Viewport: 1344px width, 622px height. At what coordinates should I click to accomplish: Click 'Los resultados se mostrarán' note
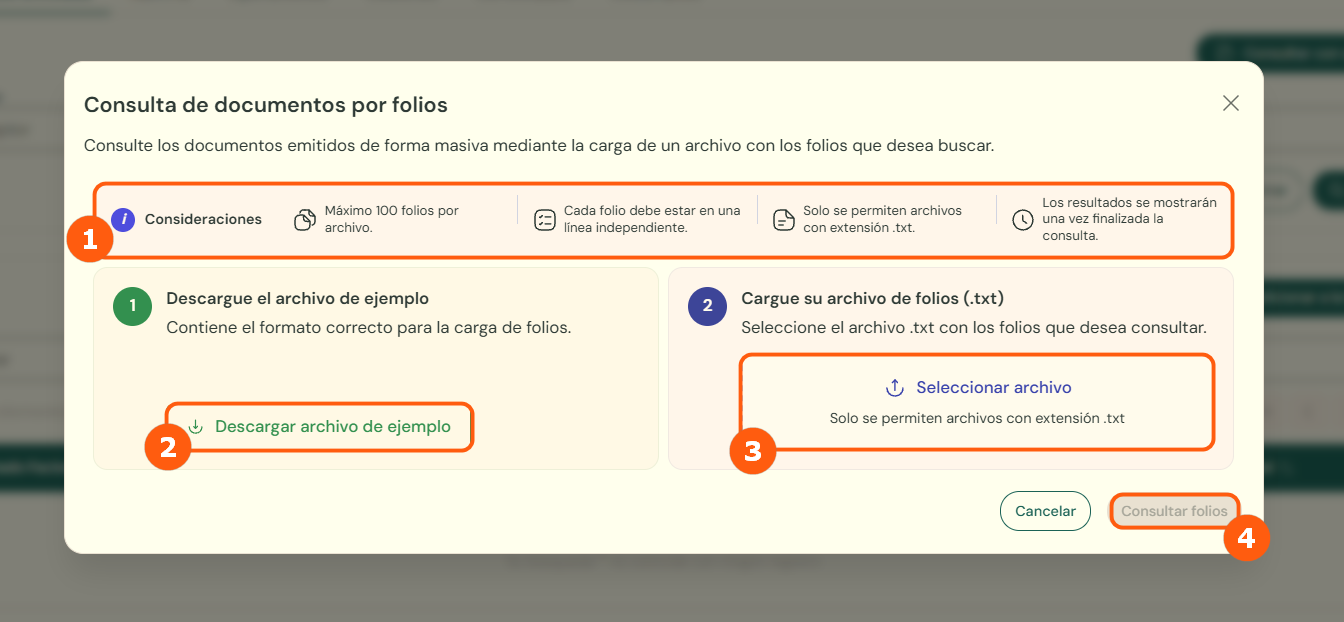coord(1129,219)
